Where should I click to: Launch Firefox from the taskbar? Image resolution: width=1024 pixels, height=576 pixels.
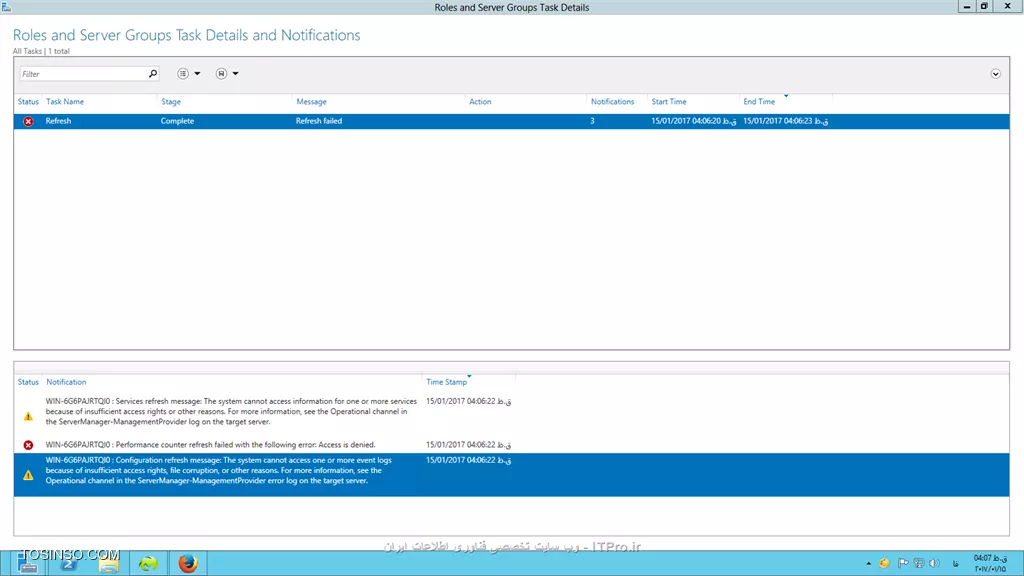pos(188,563)
